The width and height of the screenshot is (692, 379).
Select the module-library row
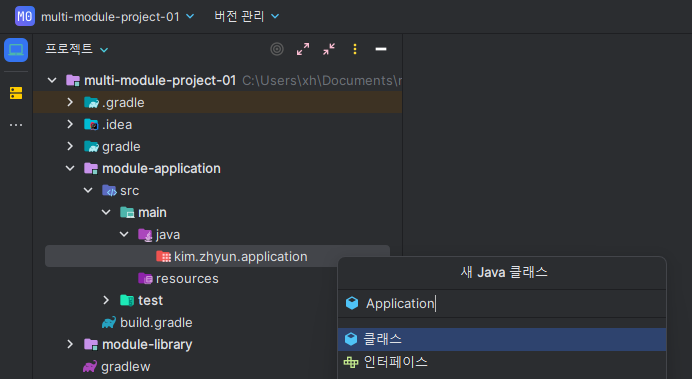click(147, 345)
